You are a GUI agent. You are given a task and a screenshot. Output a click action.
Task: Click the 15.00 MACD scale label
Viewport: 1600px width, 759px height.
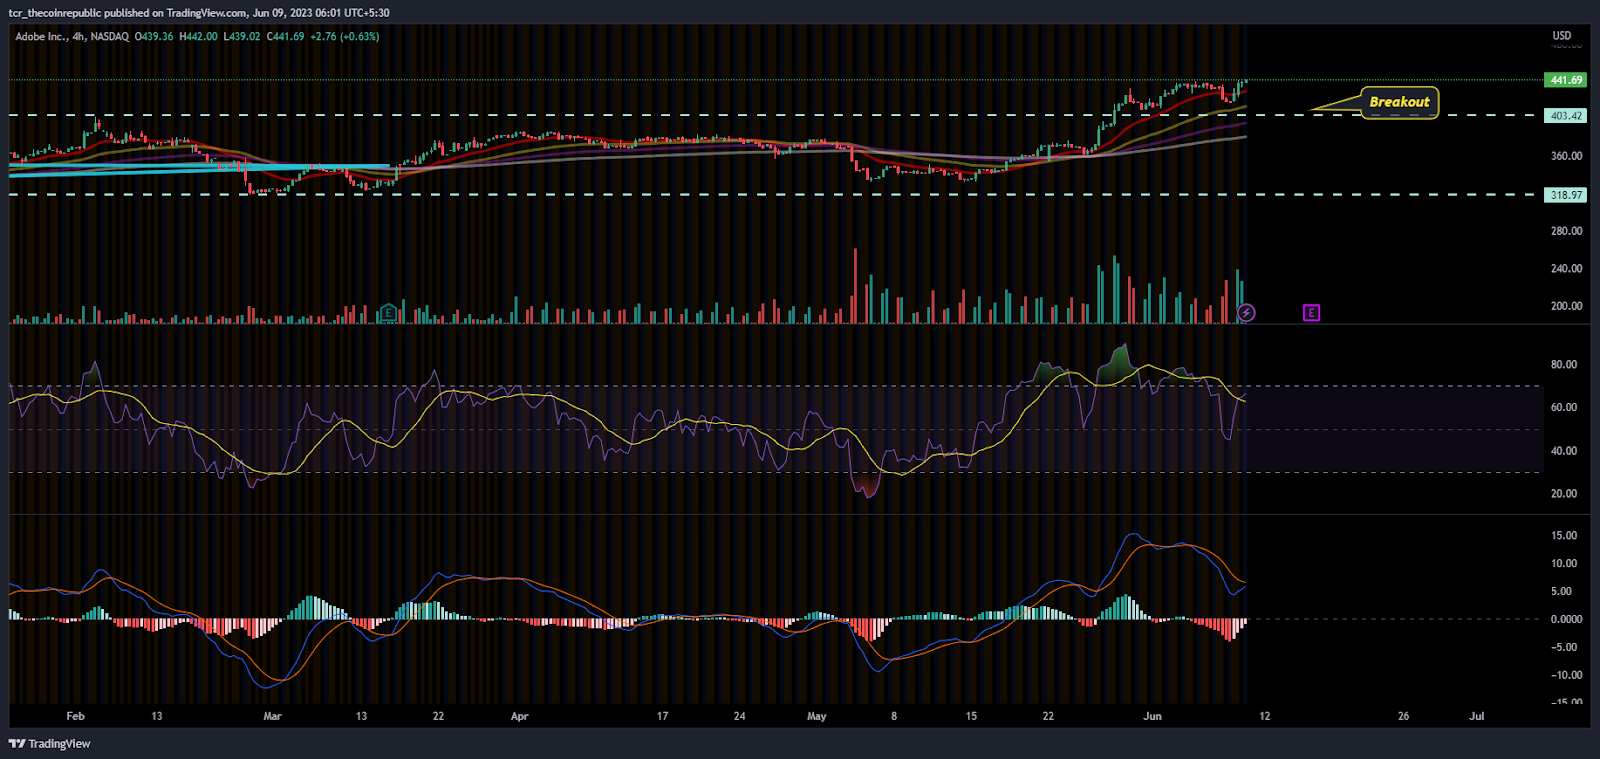(1564, 536)
